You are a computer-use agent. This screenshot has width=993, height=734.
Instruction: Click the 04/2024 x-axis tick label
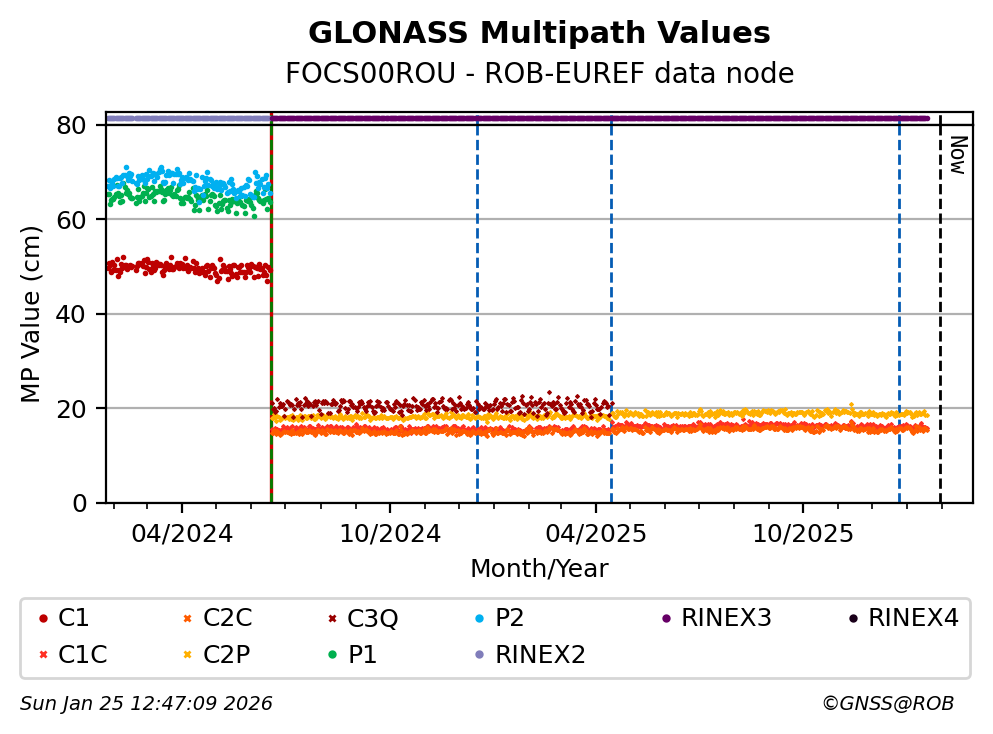(182, 533)
